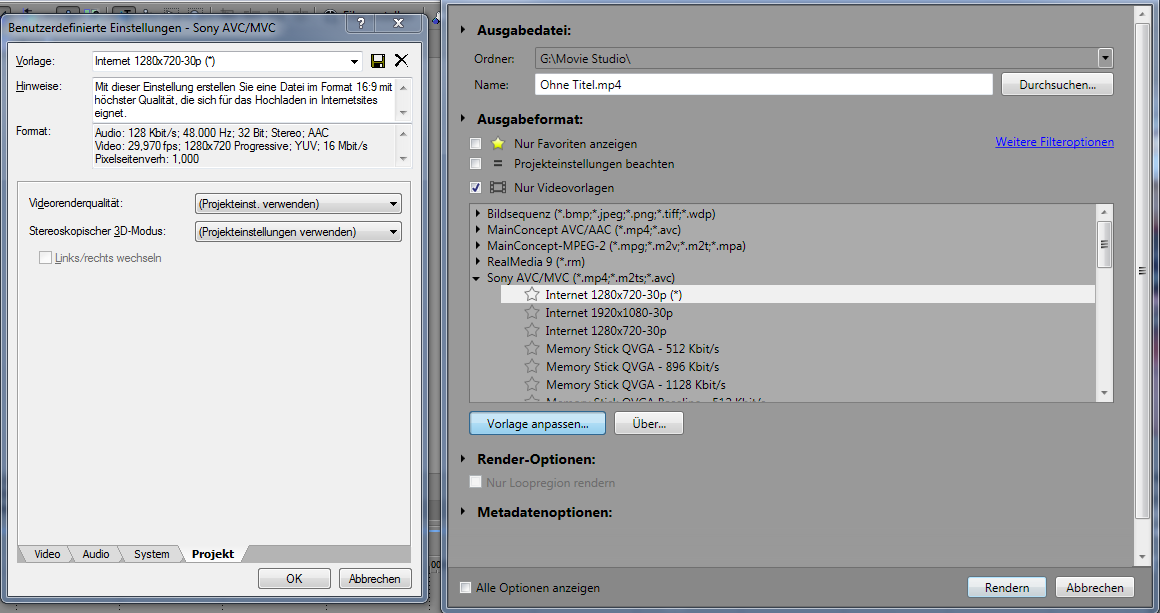Screen dimensions: 1160x613
Task: Click Abbrechen in the render dialog
Action: (x=1094, y=587)
